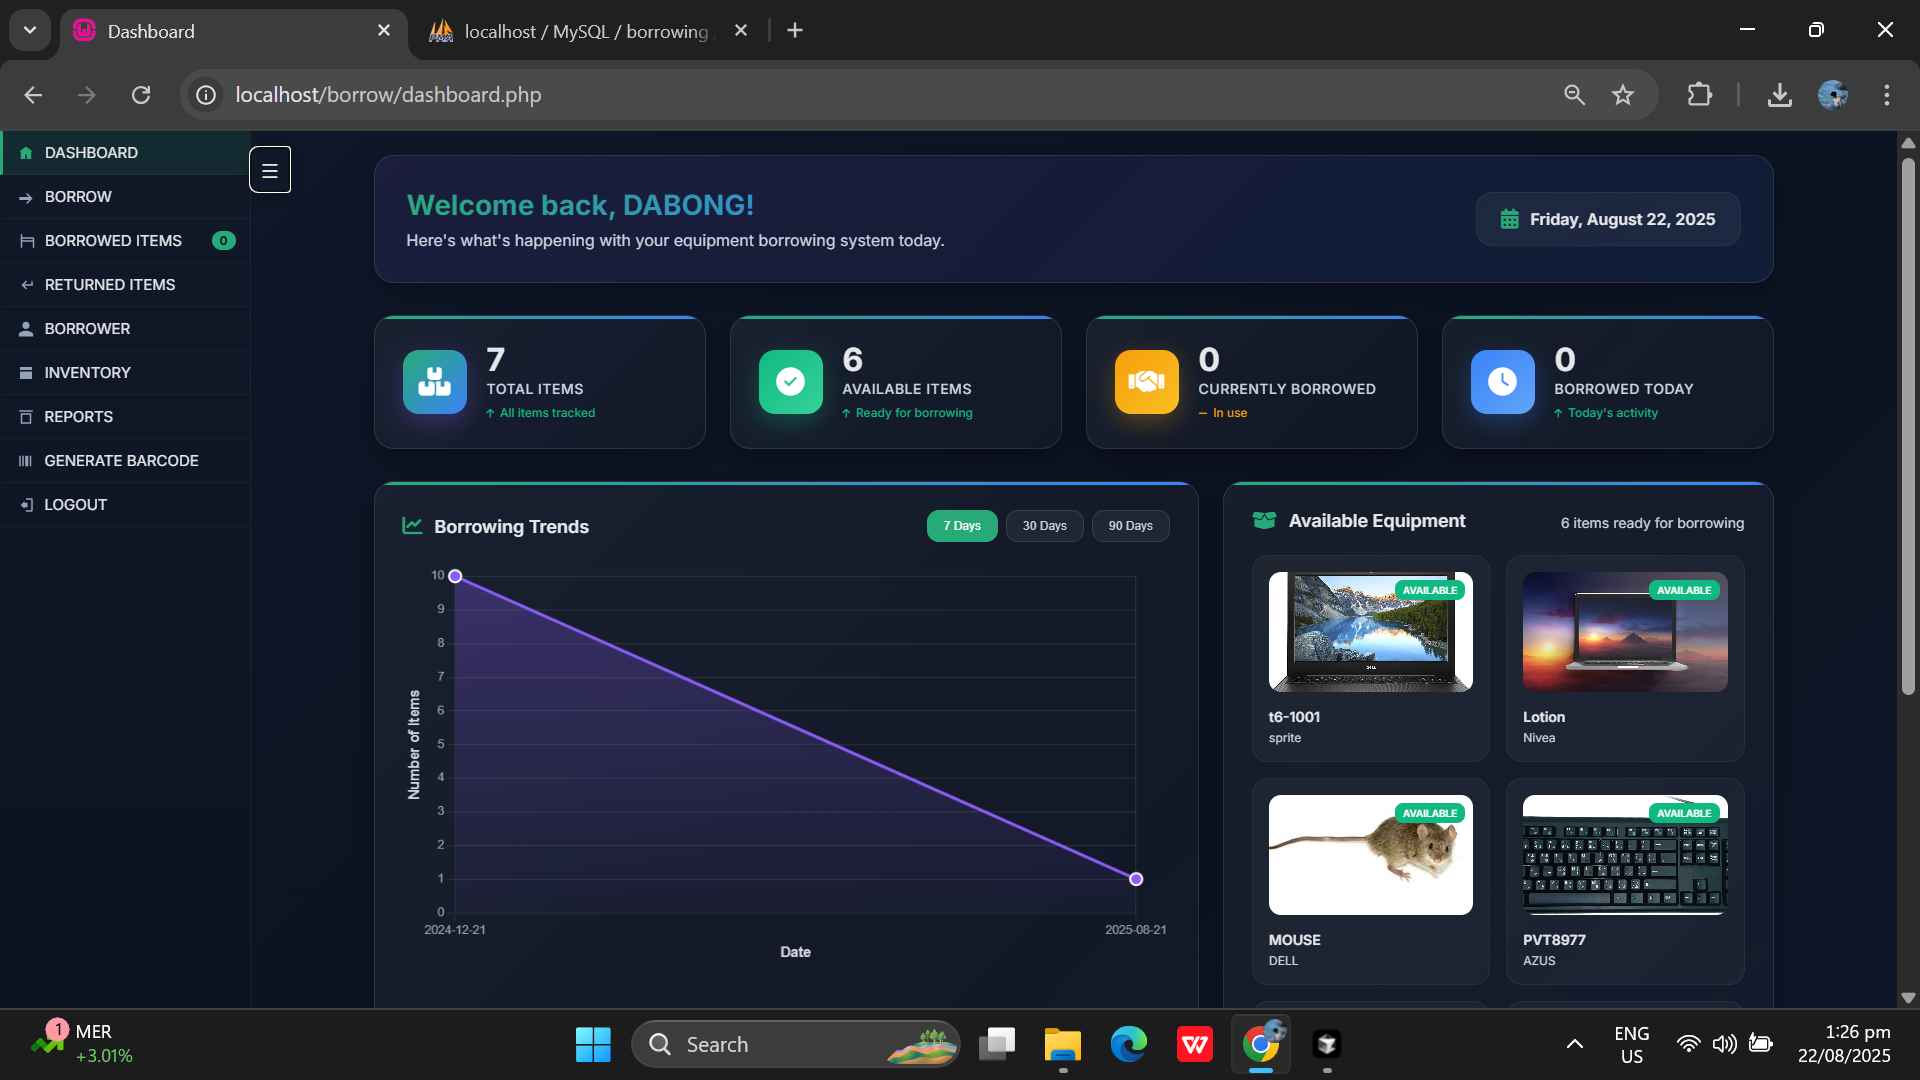Bookmark this page with the star icon

[x=1622, y=95]
